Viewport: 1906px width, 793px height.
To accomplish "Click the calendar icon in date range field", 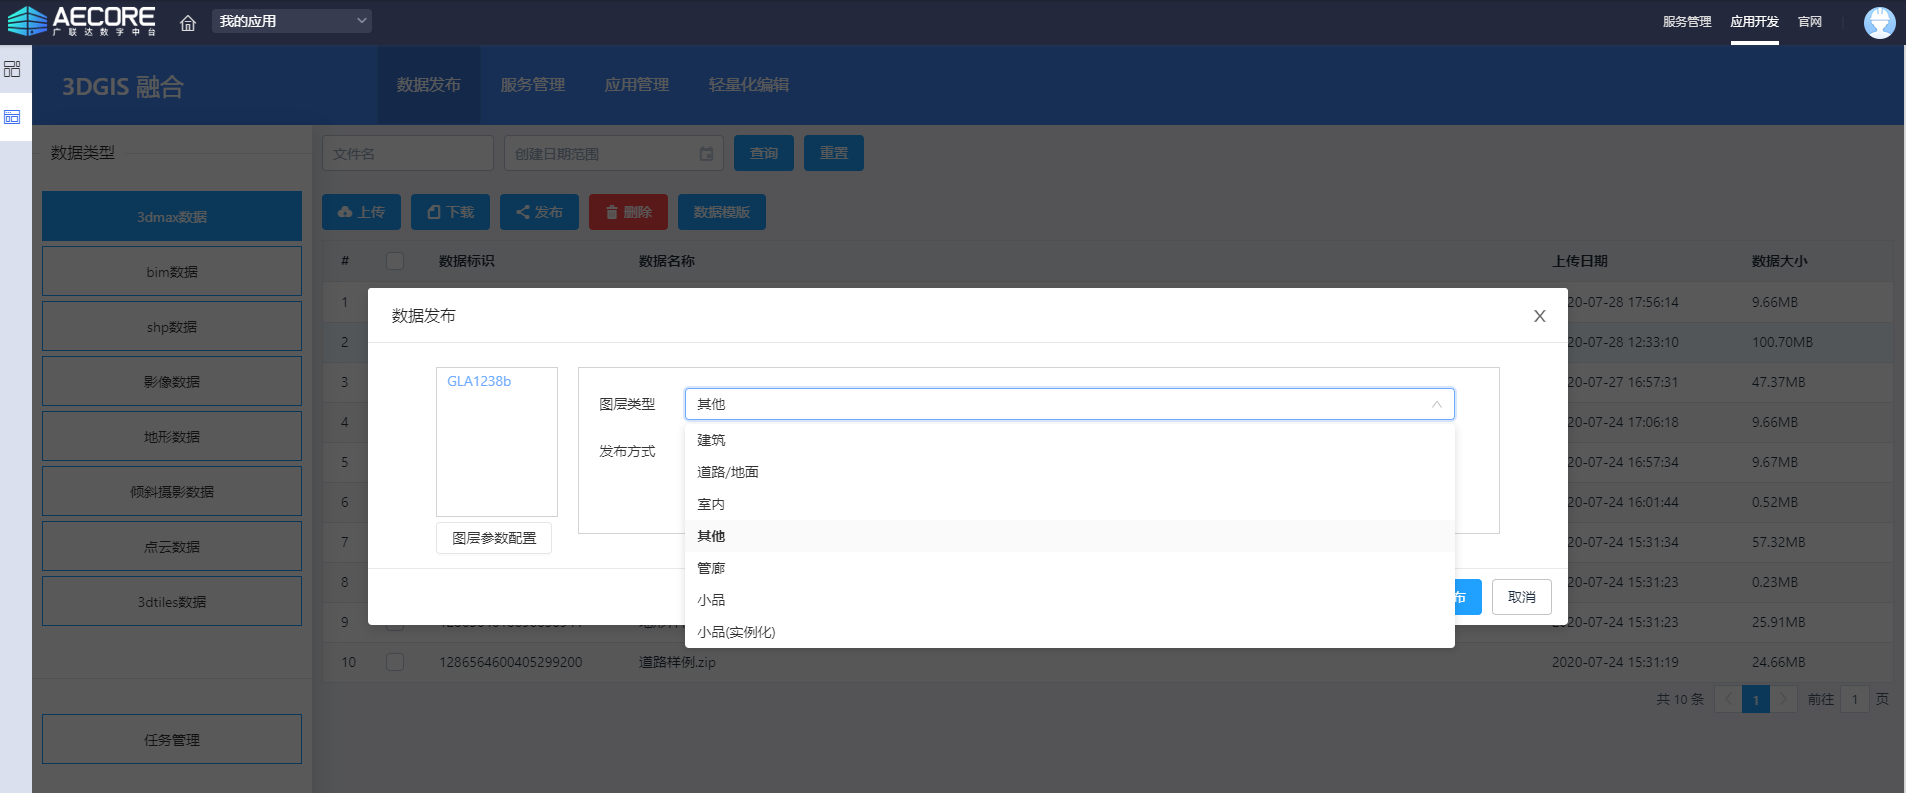I will [706, 154].
